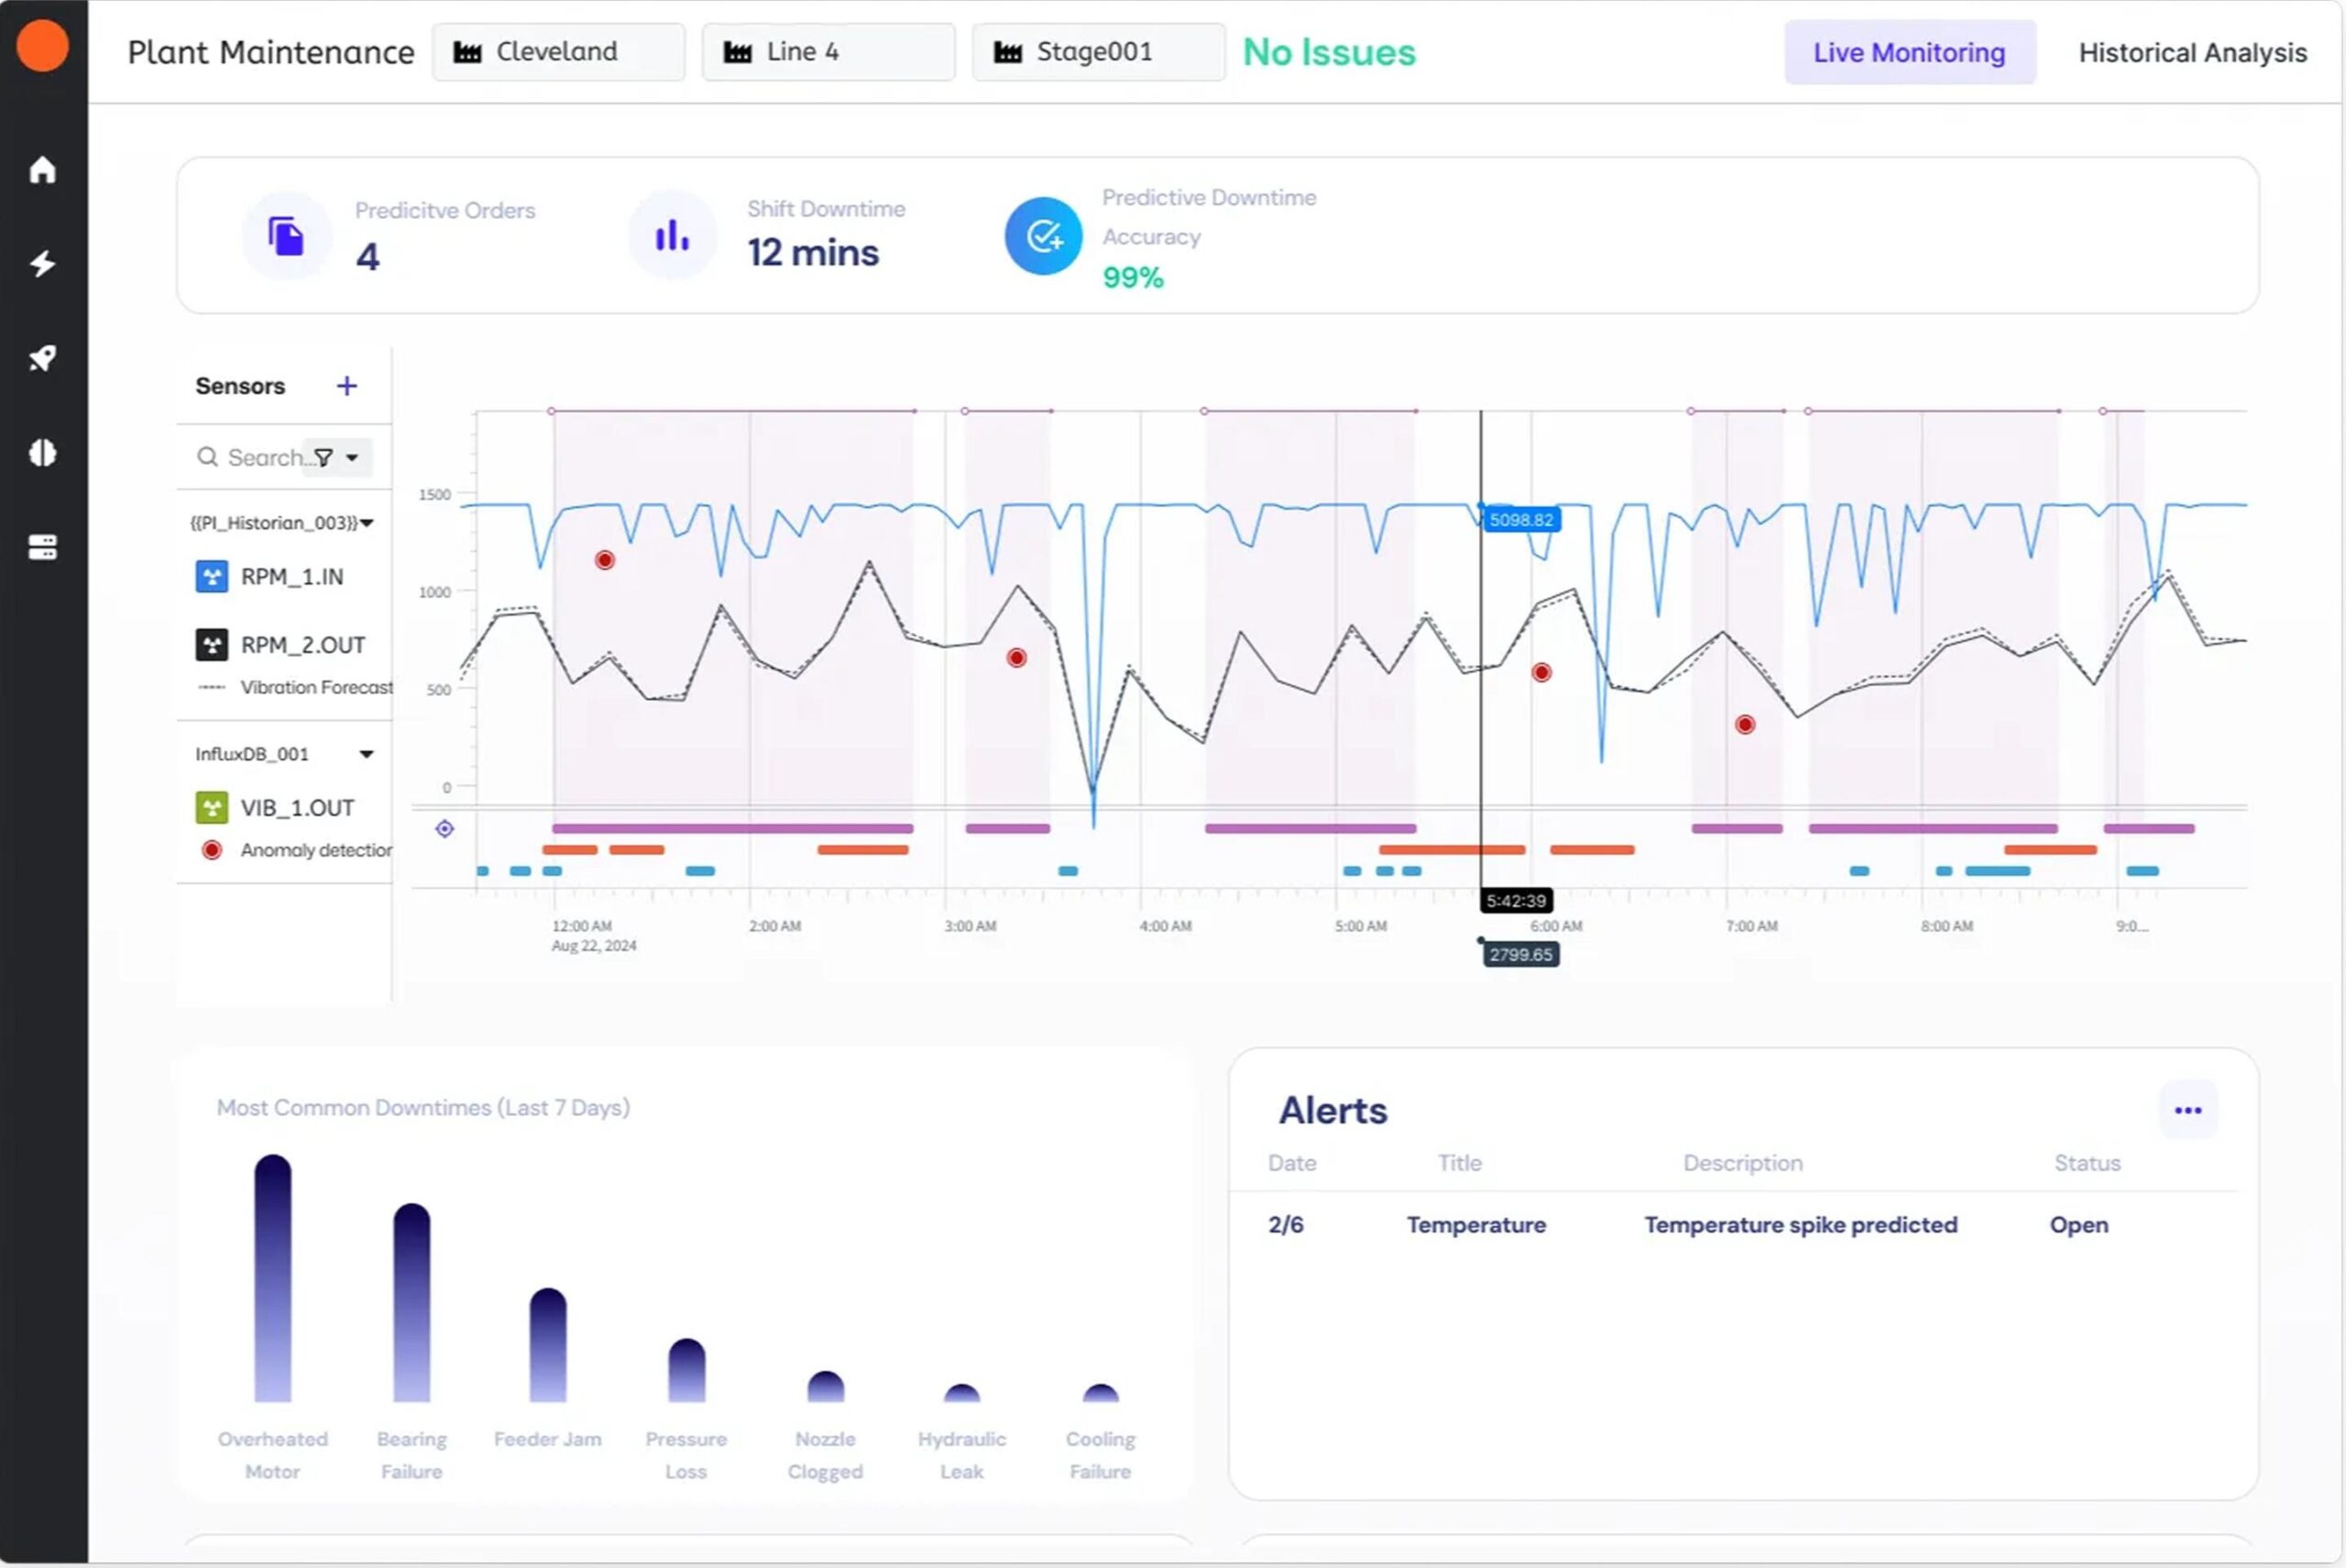Click the Open status of the alert
The height and width of the screenshot is (1568, 2346).
(x=2079, y=1225)
